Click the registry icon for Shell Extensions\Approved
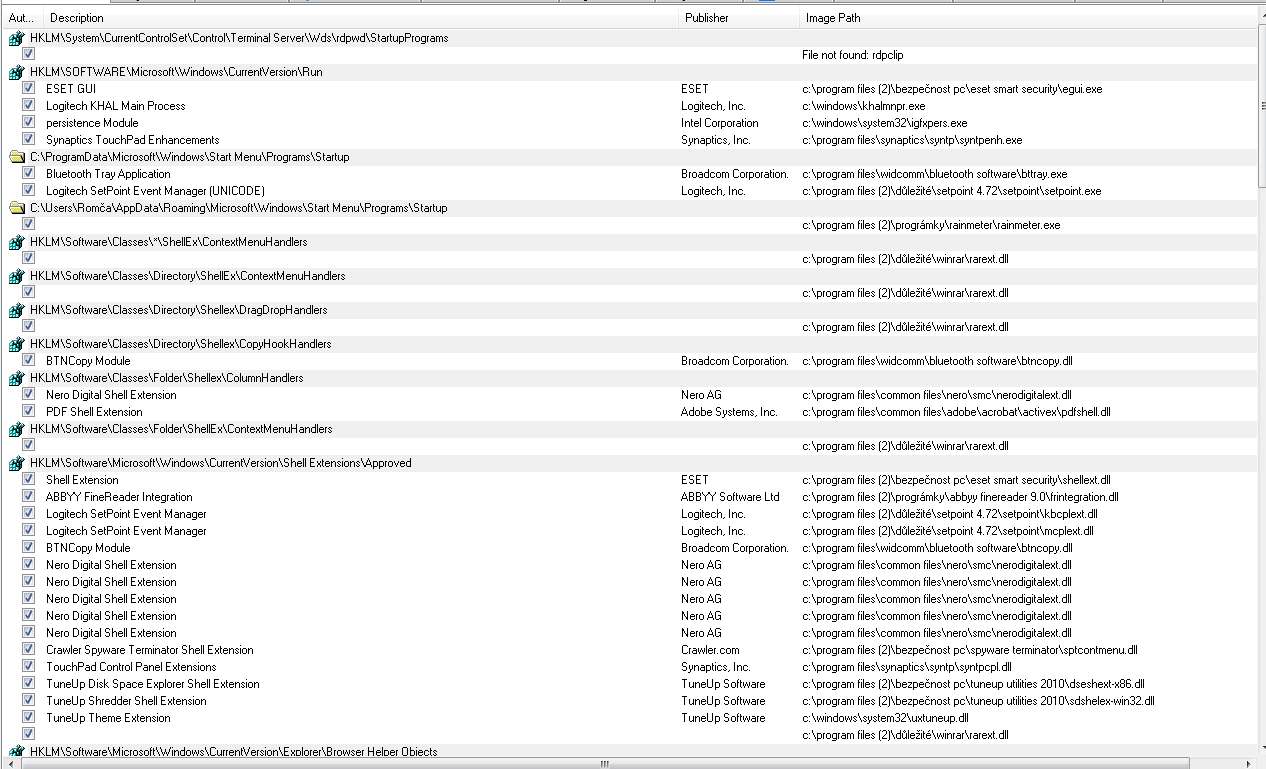The height and width of the screenshot is (769, 1266). pyautogui.click(x=16, y=463)
